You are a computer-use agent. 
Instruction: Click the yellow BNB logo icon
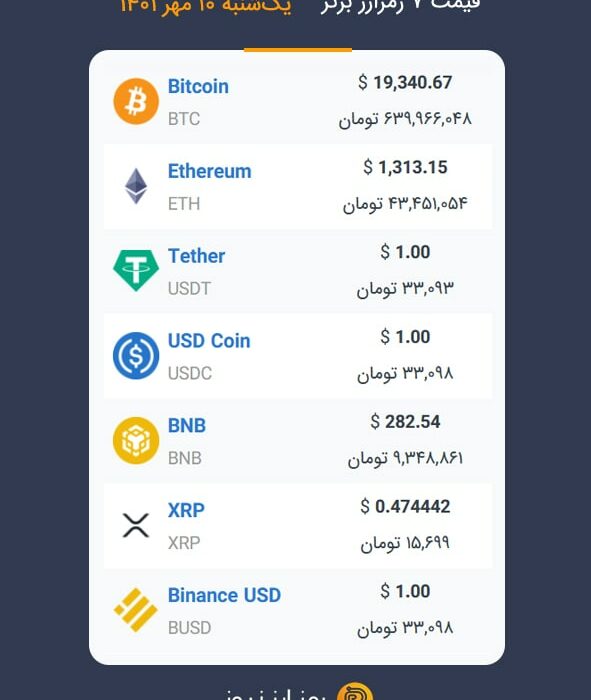coord(136,441)
